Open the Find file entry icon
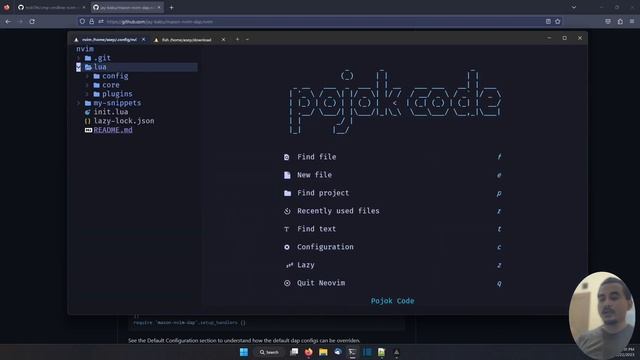 pos(287,157)
